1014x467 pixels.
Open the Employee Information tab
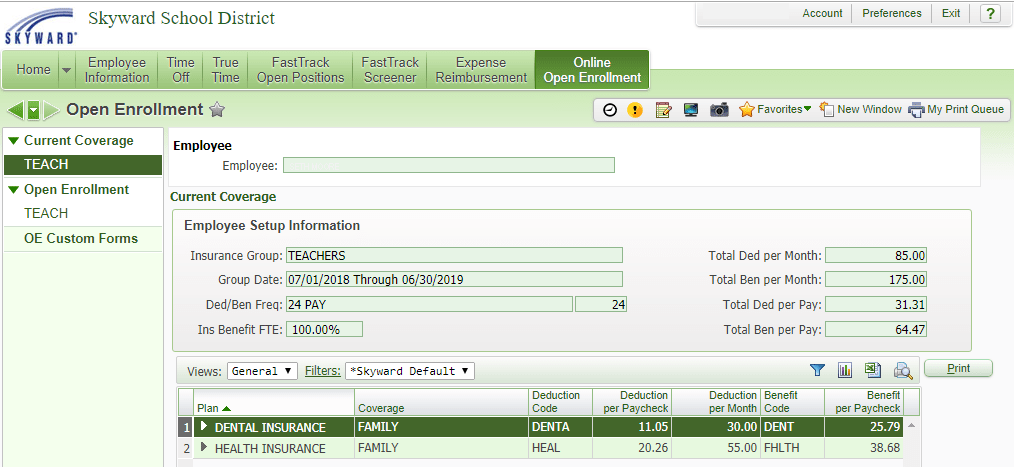(x=117, y=70)
